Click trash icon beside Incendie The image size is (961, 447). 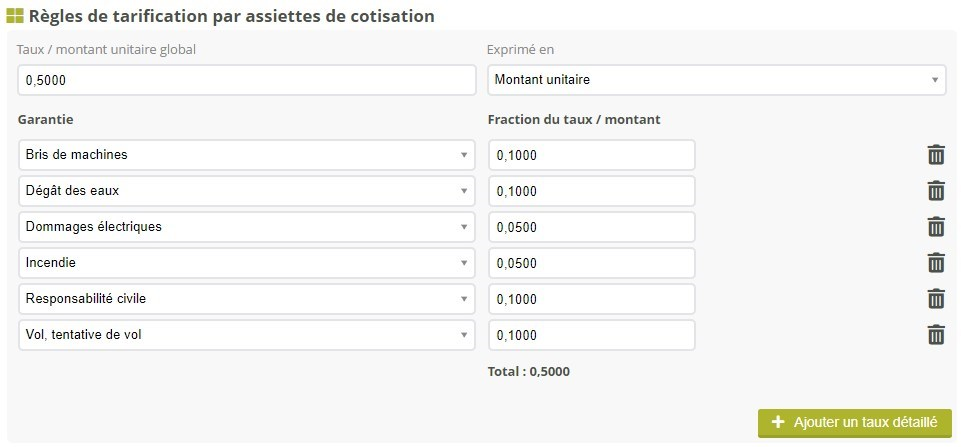click(936, 263)
